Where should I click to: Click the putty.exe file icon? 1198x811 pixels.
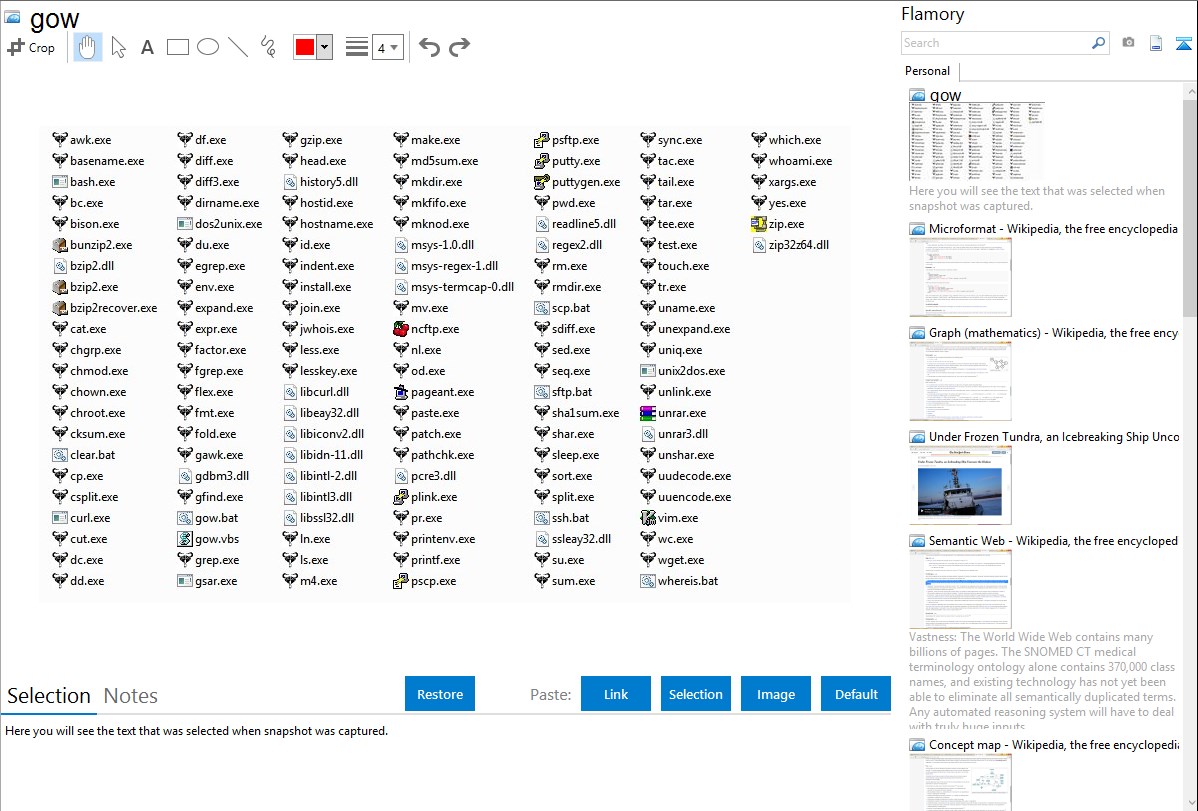(x=542, y=161)
